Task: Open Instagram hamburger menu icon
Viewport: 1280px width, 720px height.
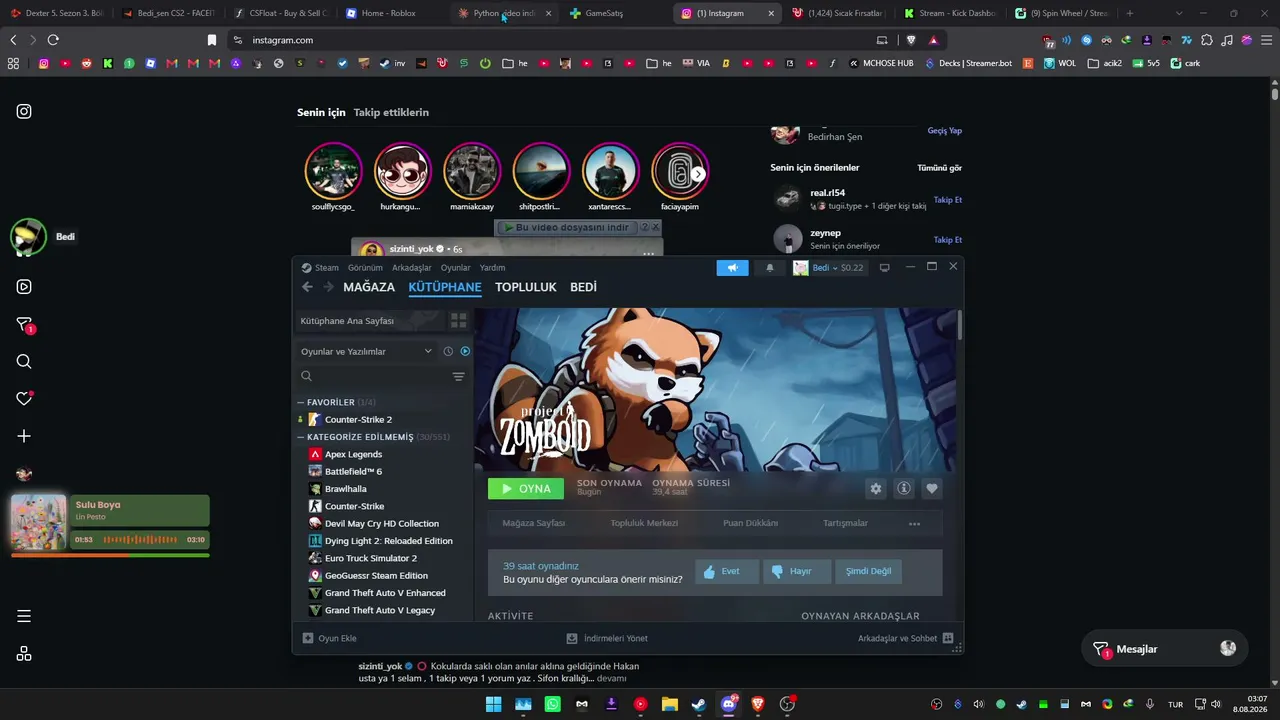Action: [x=24, y=616]
